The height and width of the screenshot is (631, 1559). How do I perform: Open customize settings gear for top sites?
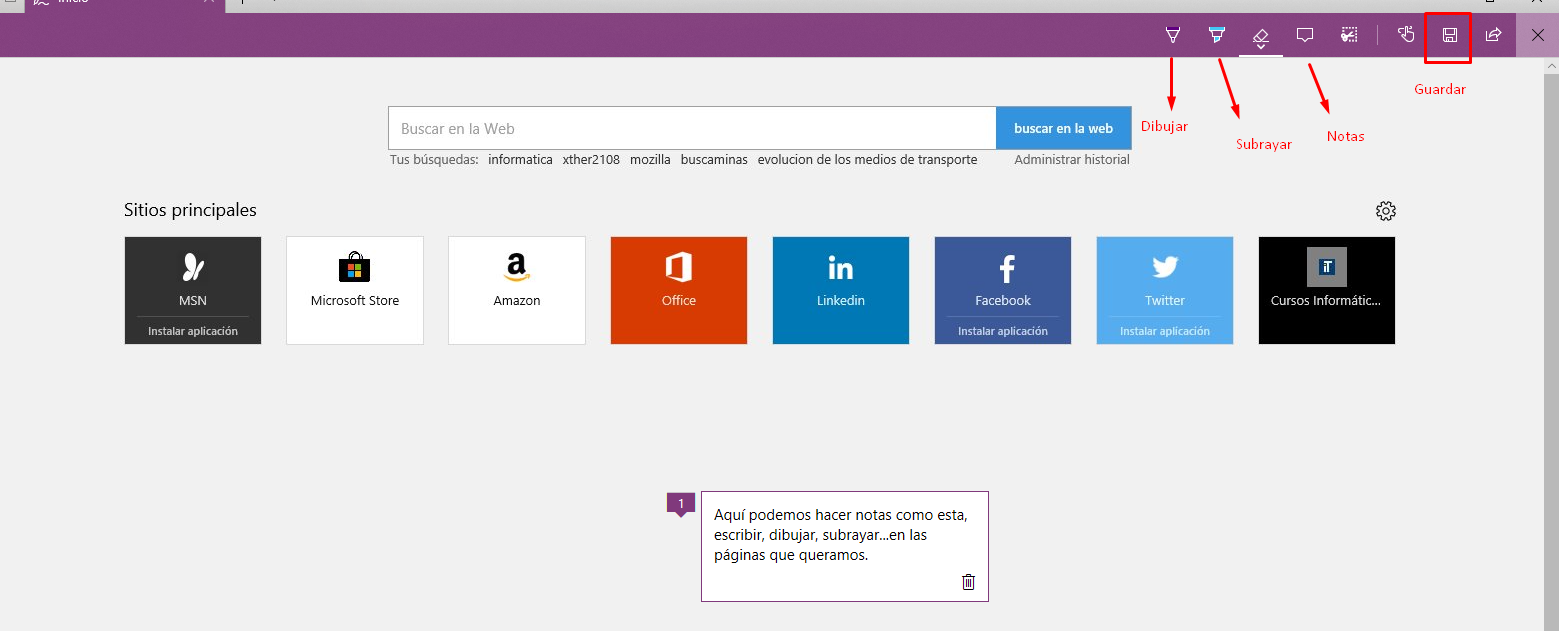[x=1386, y=211]
